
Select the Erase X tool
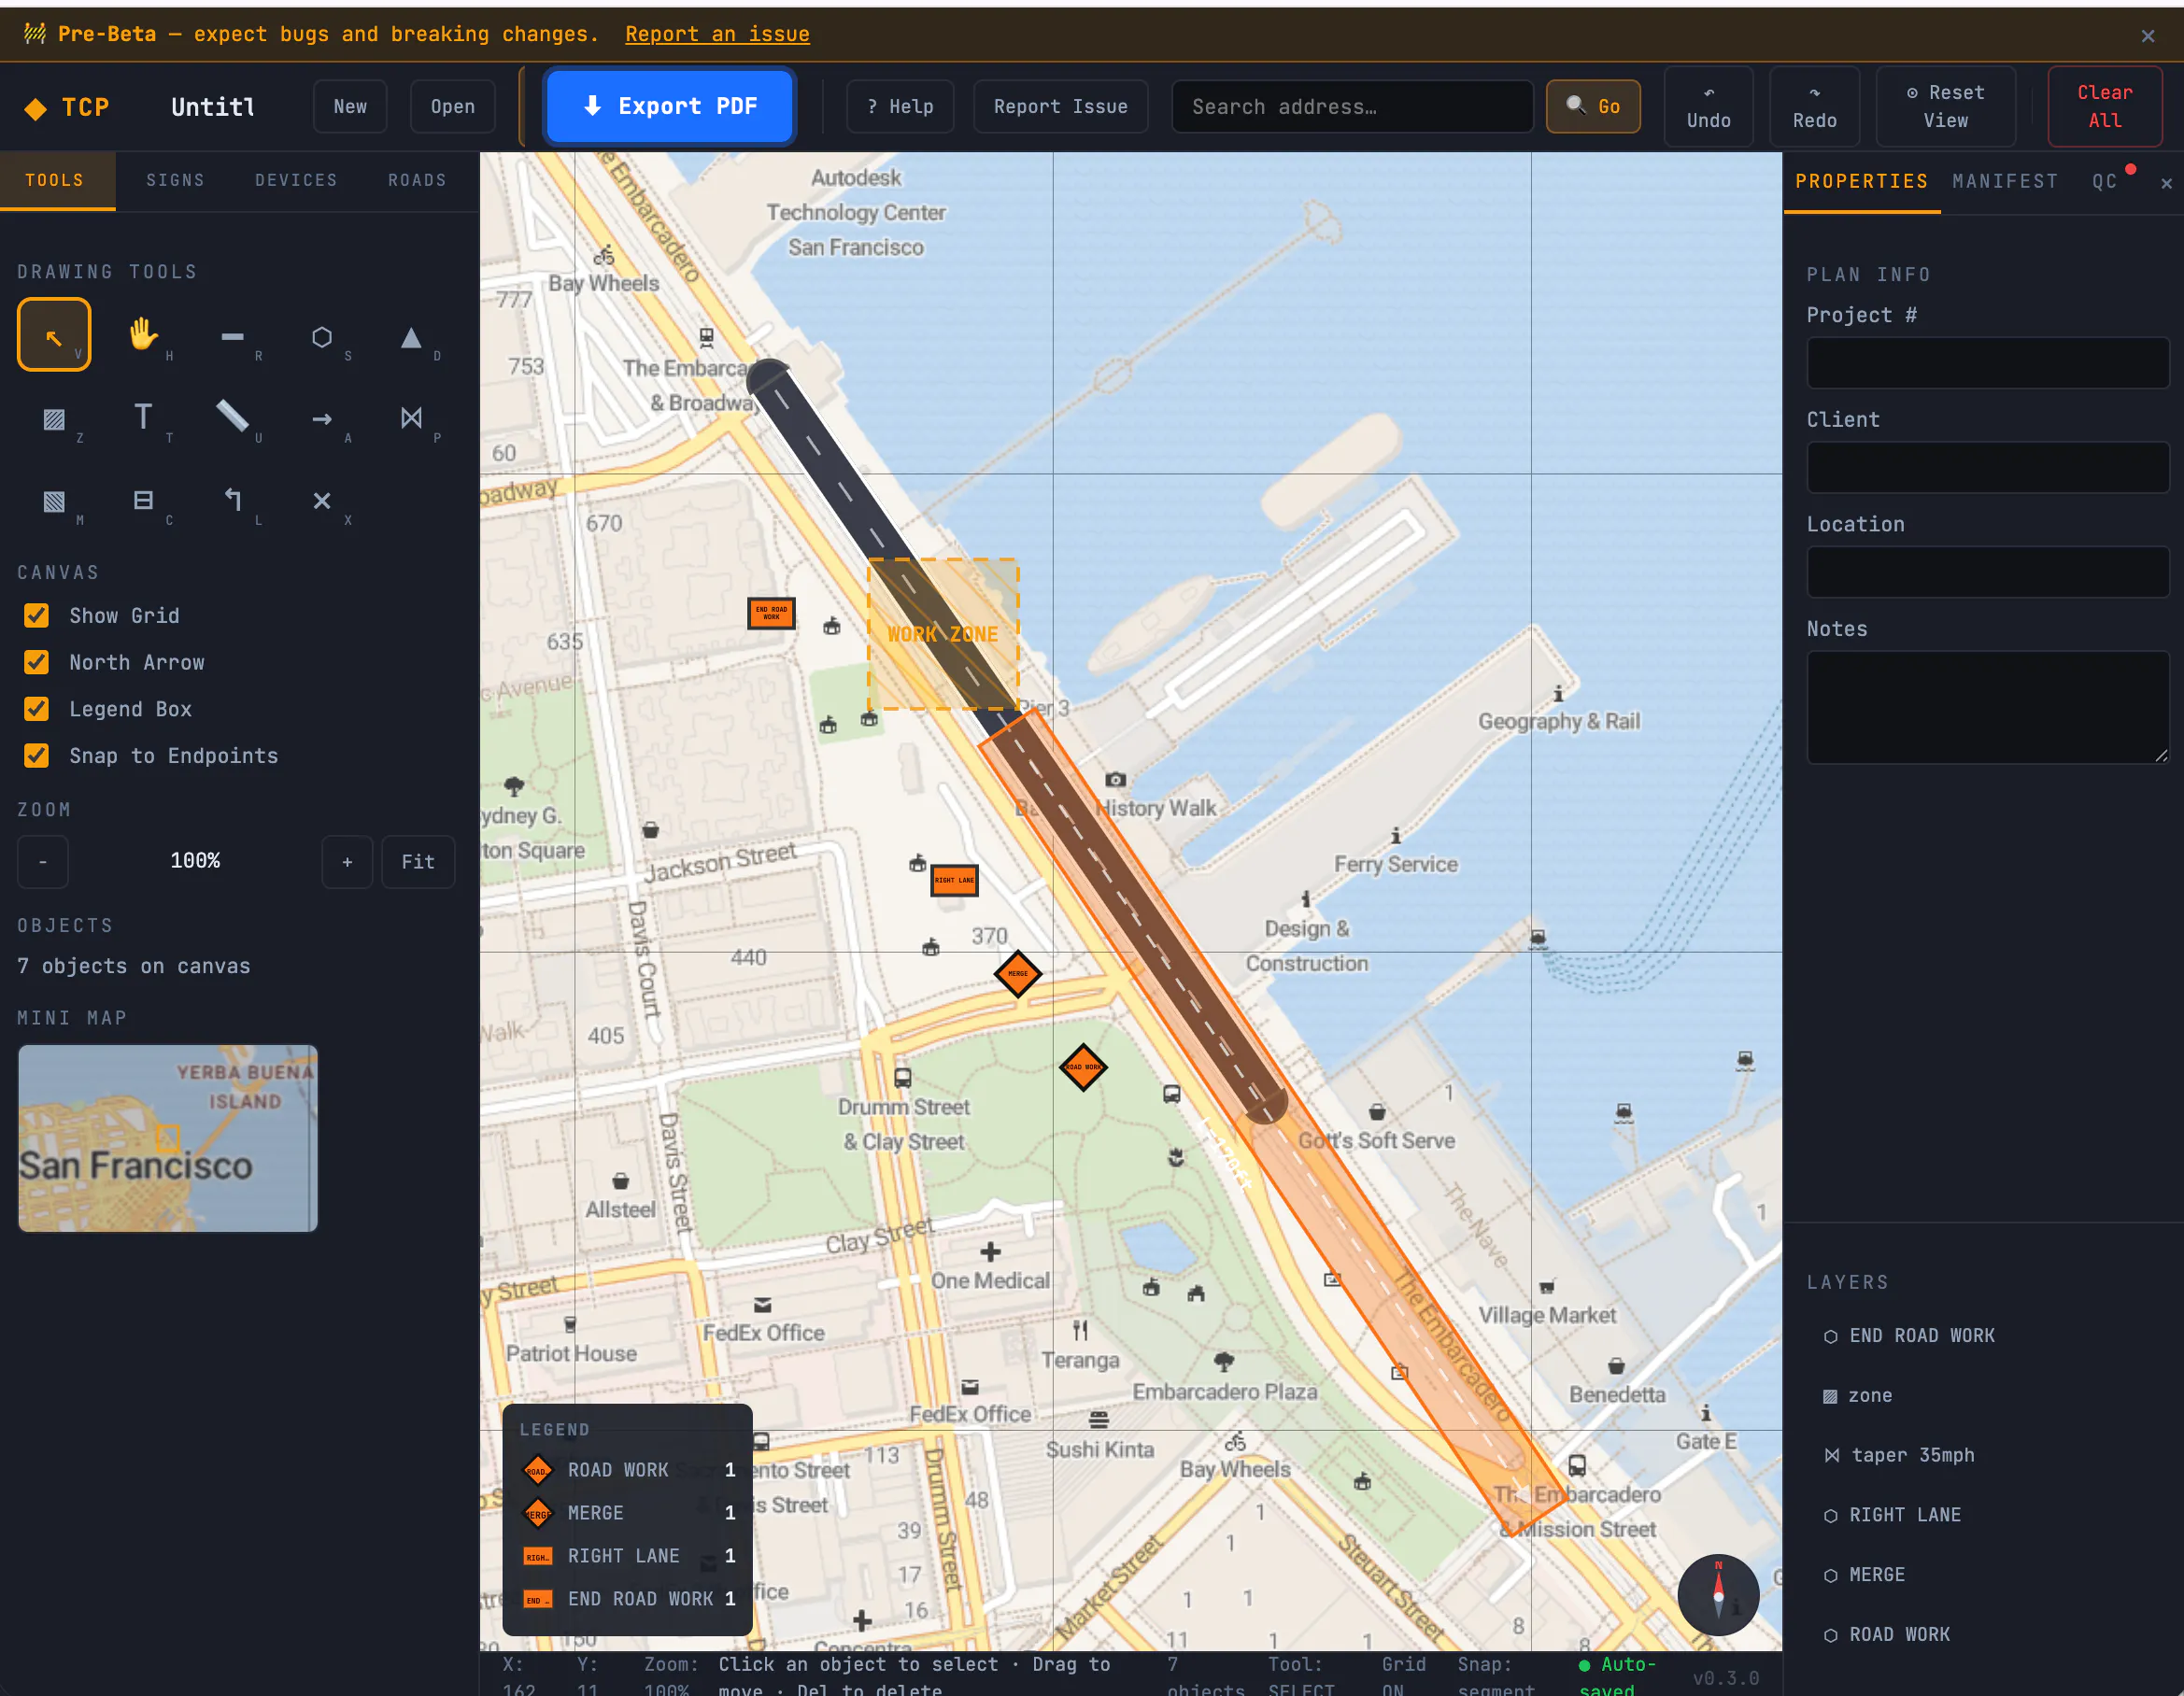tap(321, 500)
